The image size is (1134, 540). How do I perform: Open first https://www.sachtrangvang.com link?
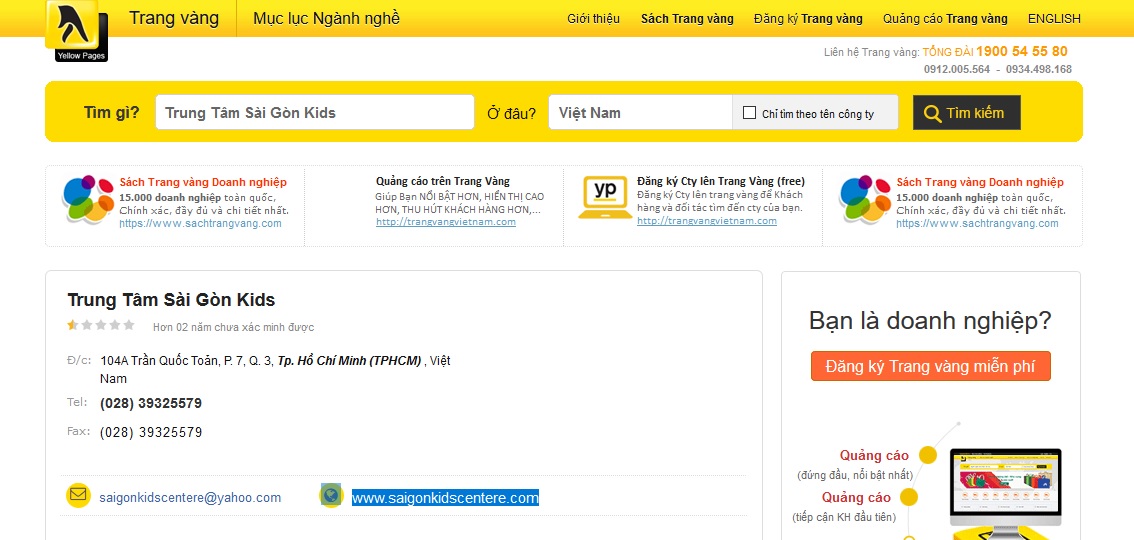(x=200, y=223)
